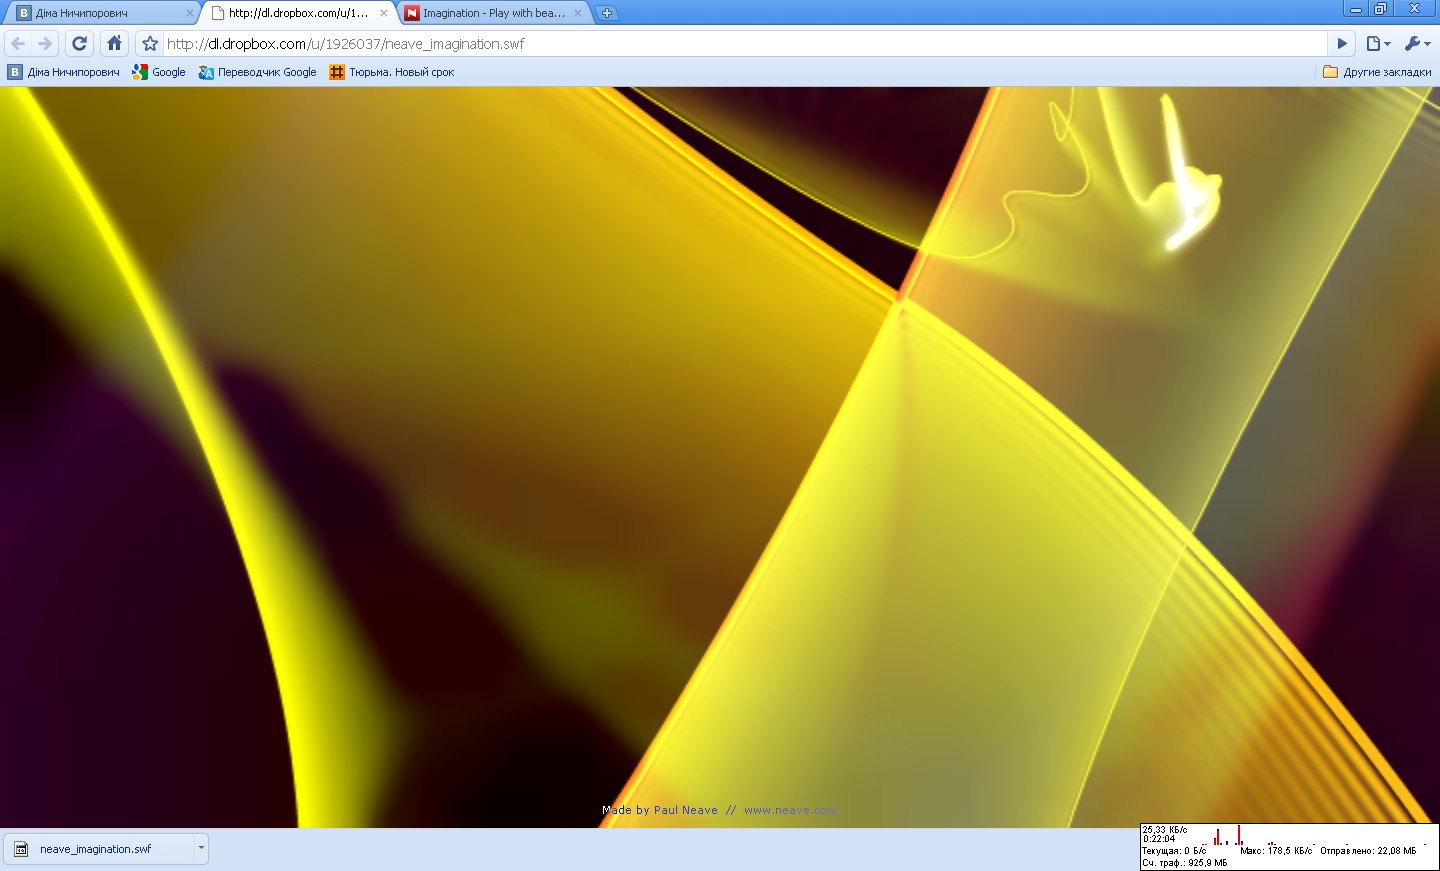Reload the current page
The width and height of the screenshot is (1440, 871).
[x=80, y=44]
